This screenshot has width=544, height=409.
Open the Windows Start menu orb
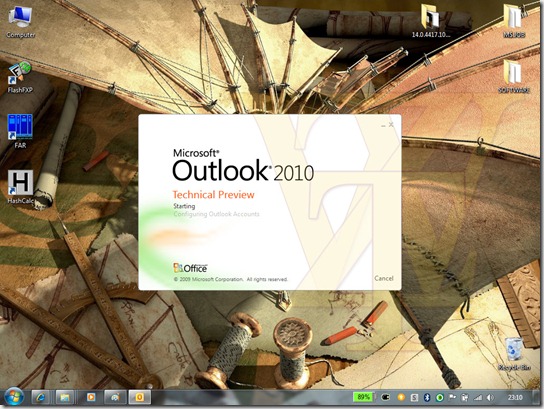coord(14,397)
